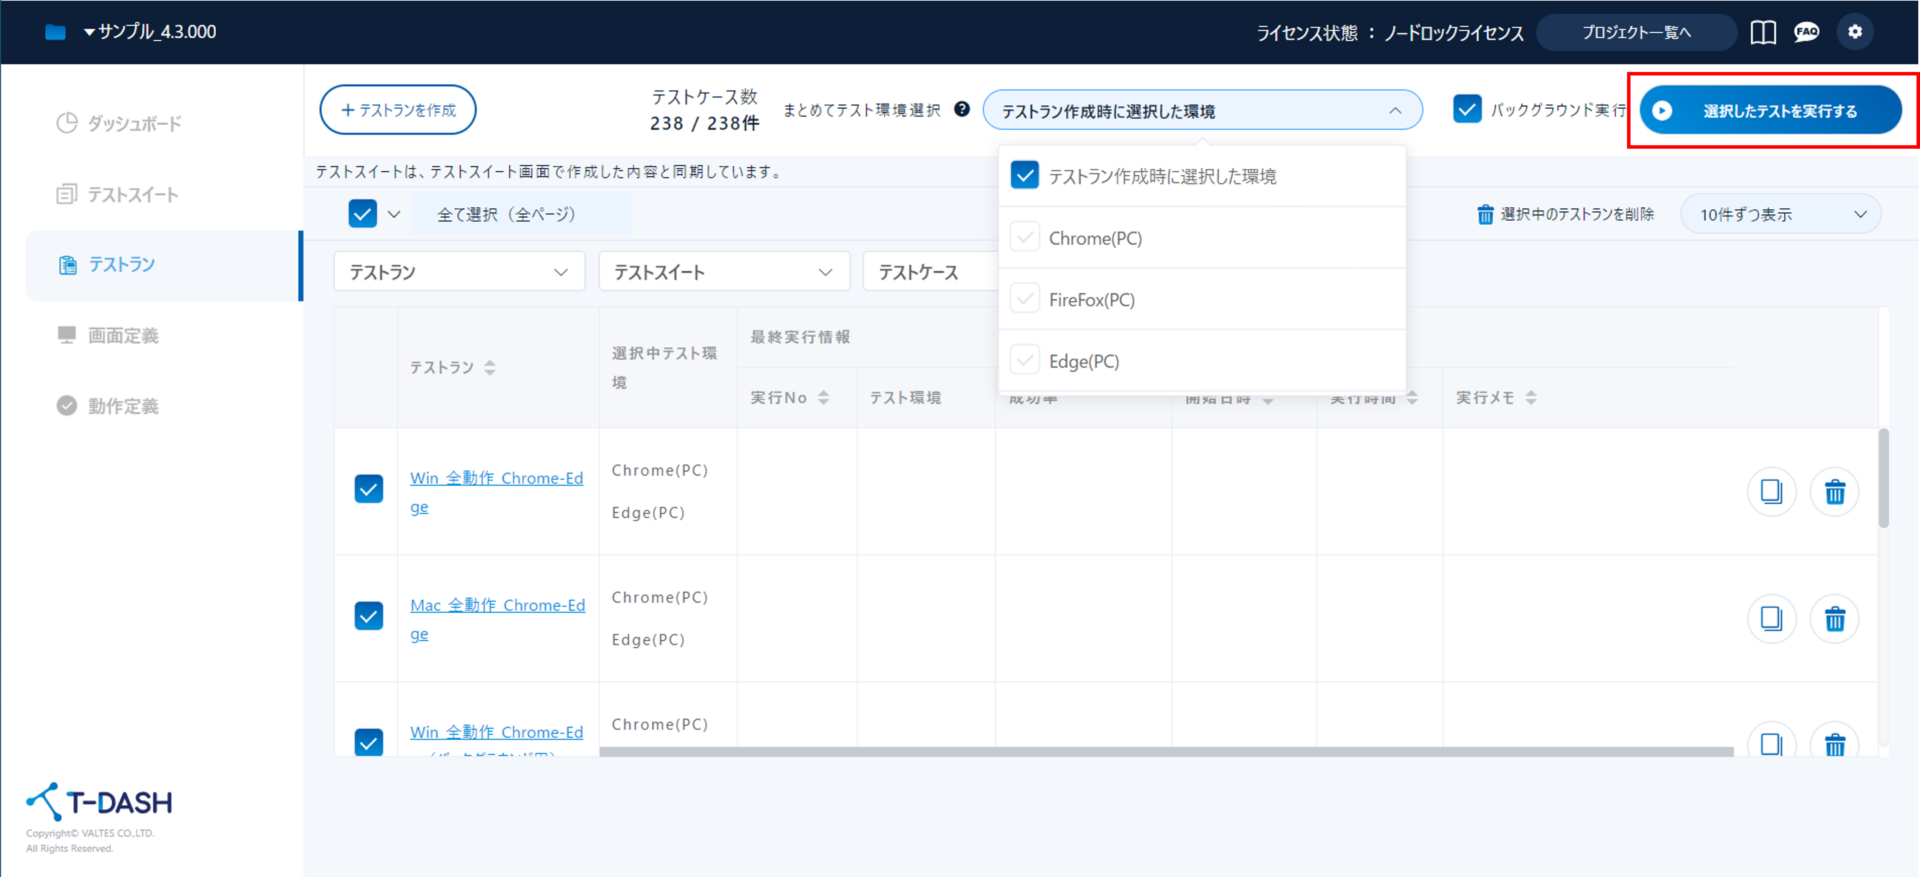Click the テストランを作成 button

(x=398, y=110)
